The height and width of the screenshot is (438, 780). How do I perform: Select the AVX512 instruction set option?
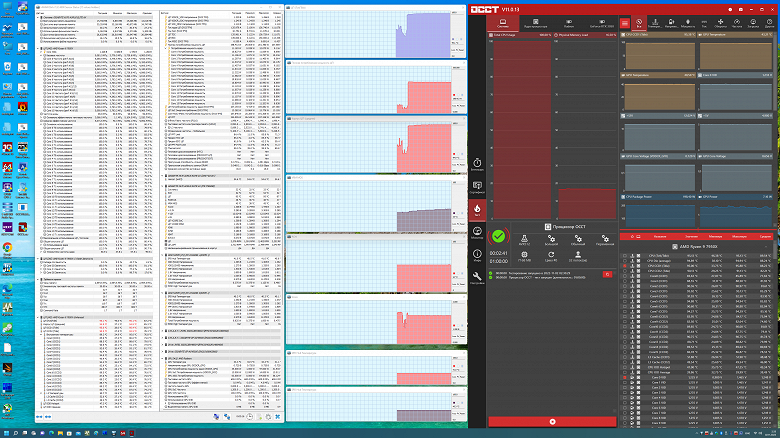pyautogui.click(x=524, y=240)
